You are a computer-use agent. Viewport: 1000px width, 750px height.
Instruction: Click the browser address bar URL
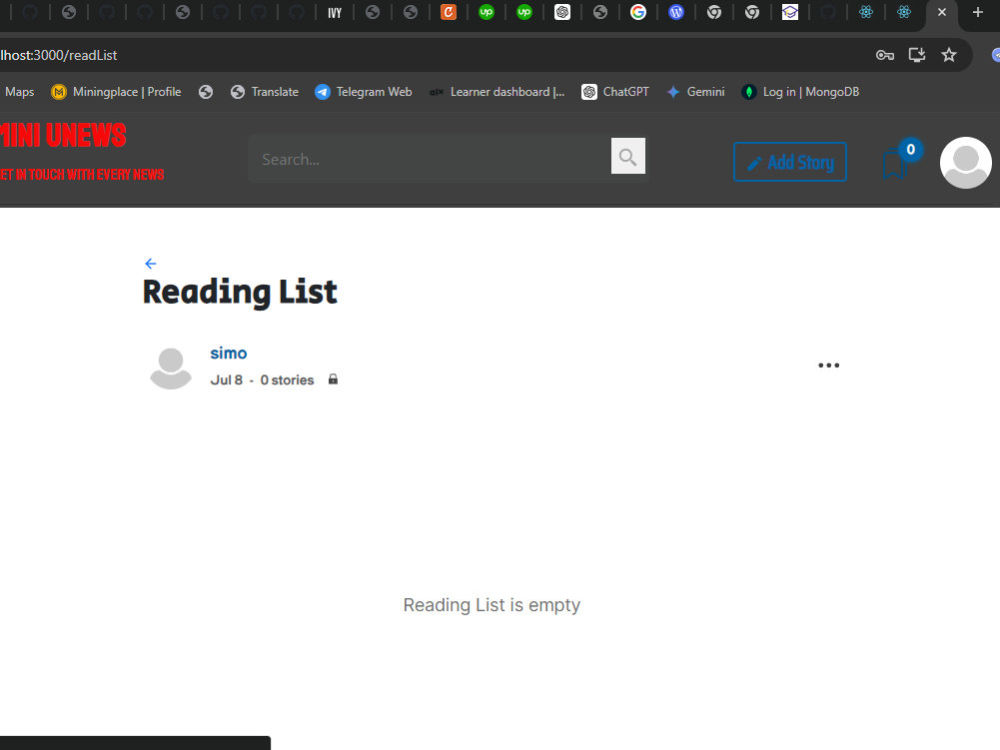click(x=59, y=55)
